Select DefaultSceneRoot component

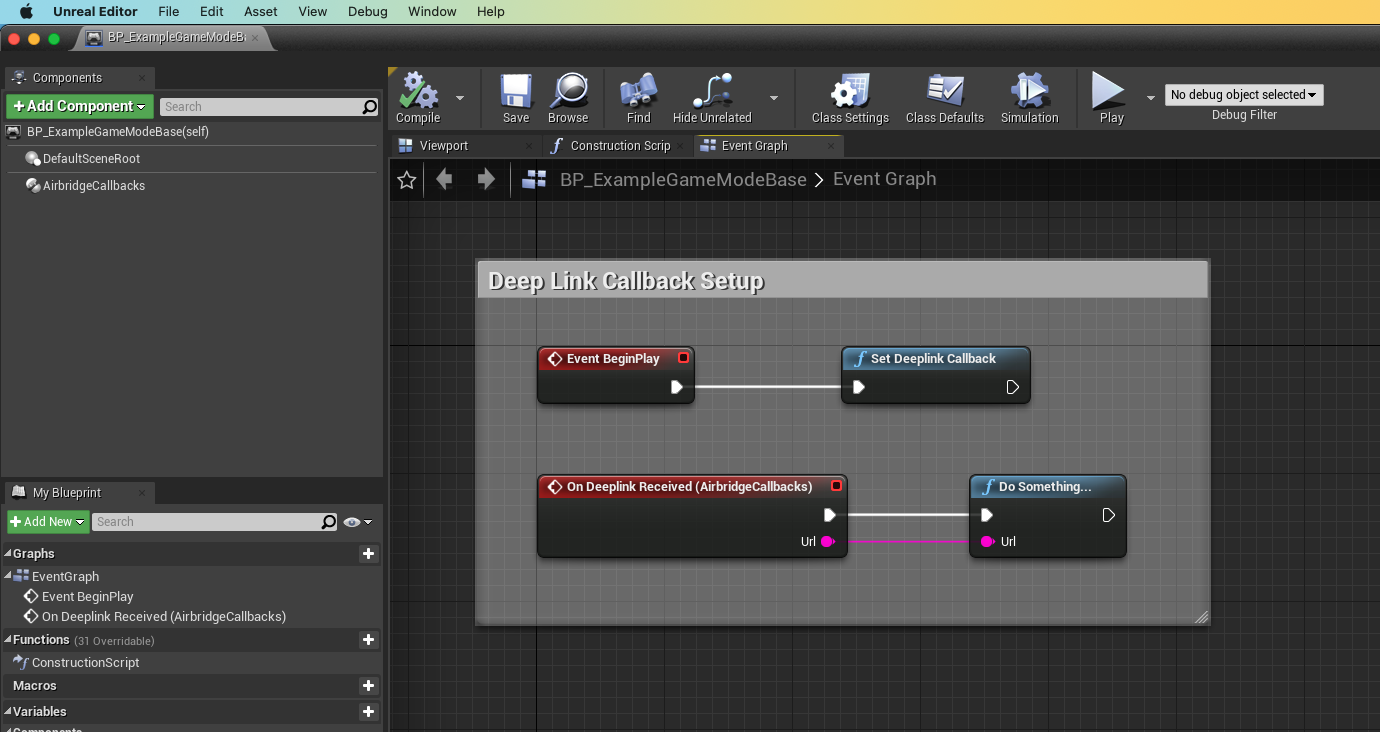tap(91, 159)
